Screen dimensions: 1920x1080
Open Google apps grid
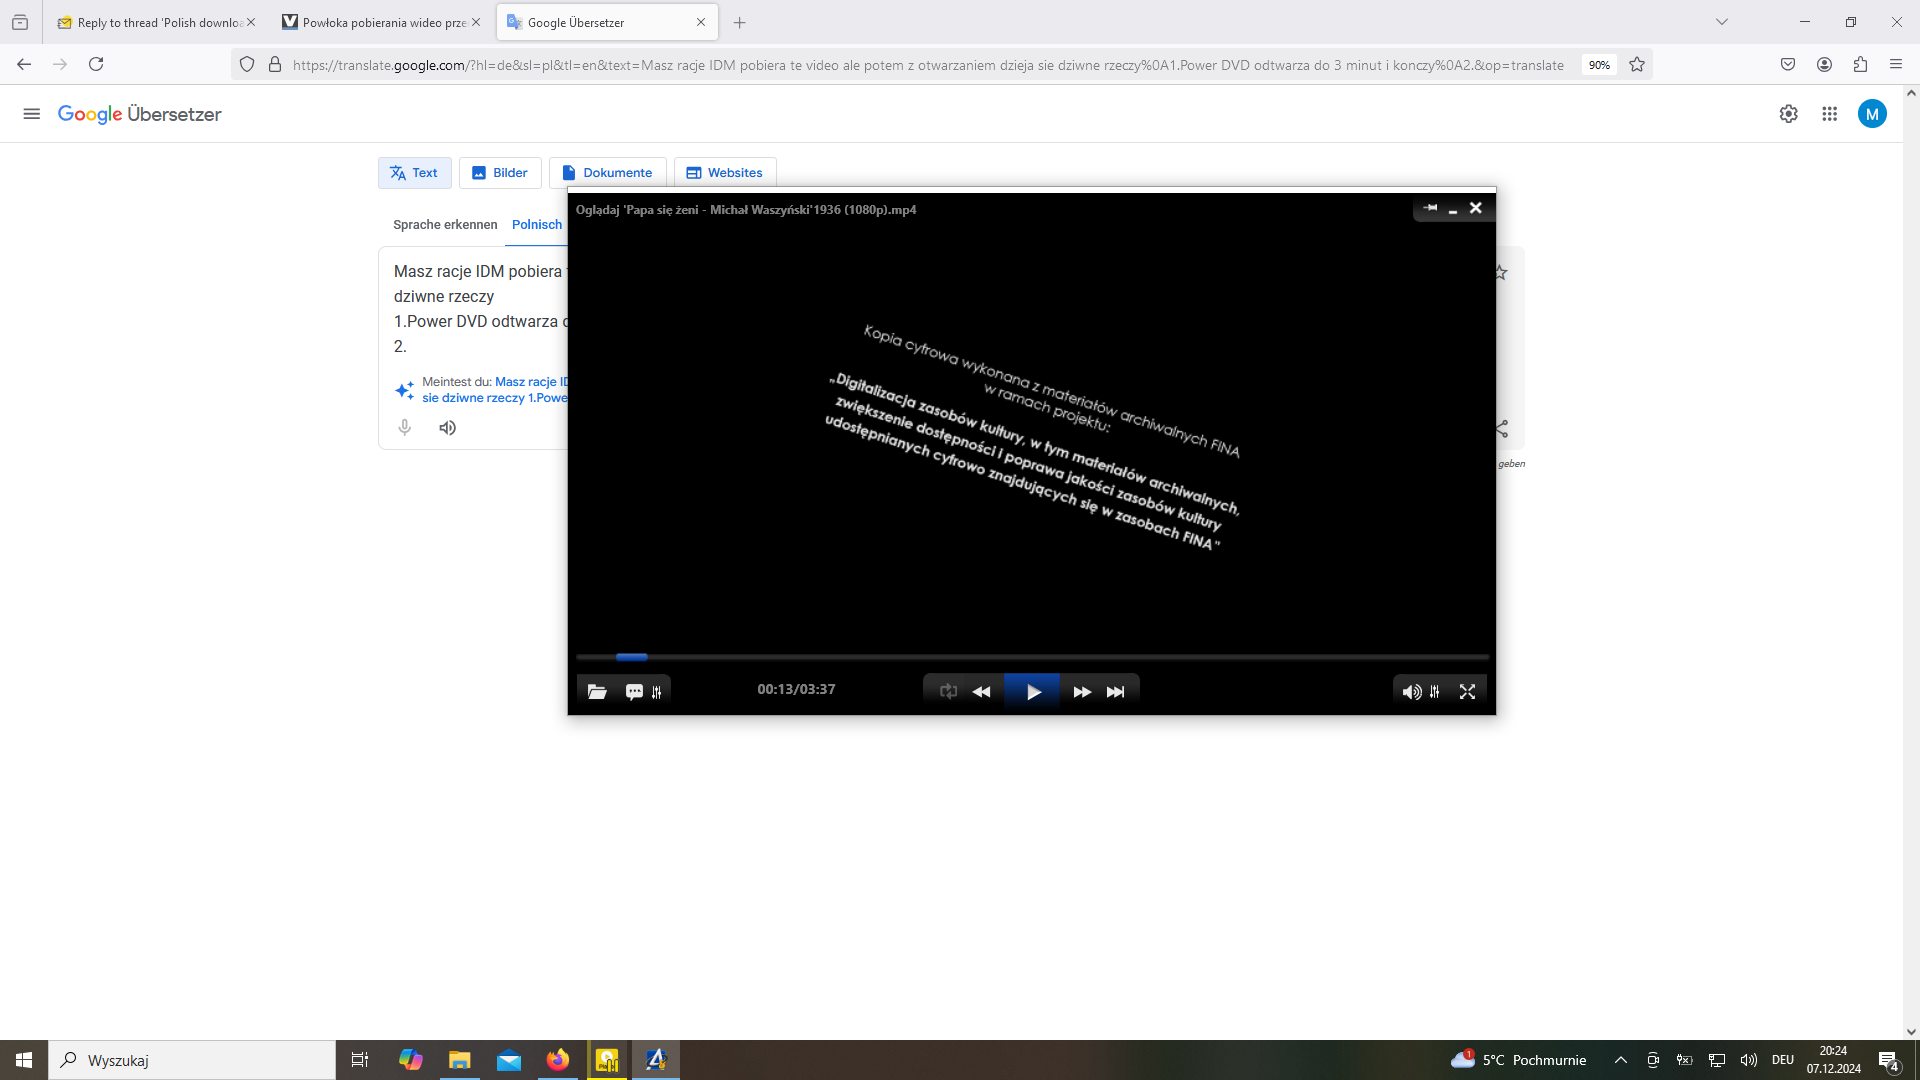coord(1829,114)
